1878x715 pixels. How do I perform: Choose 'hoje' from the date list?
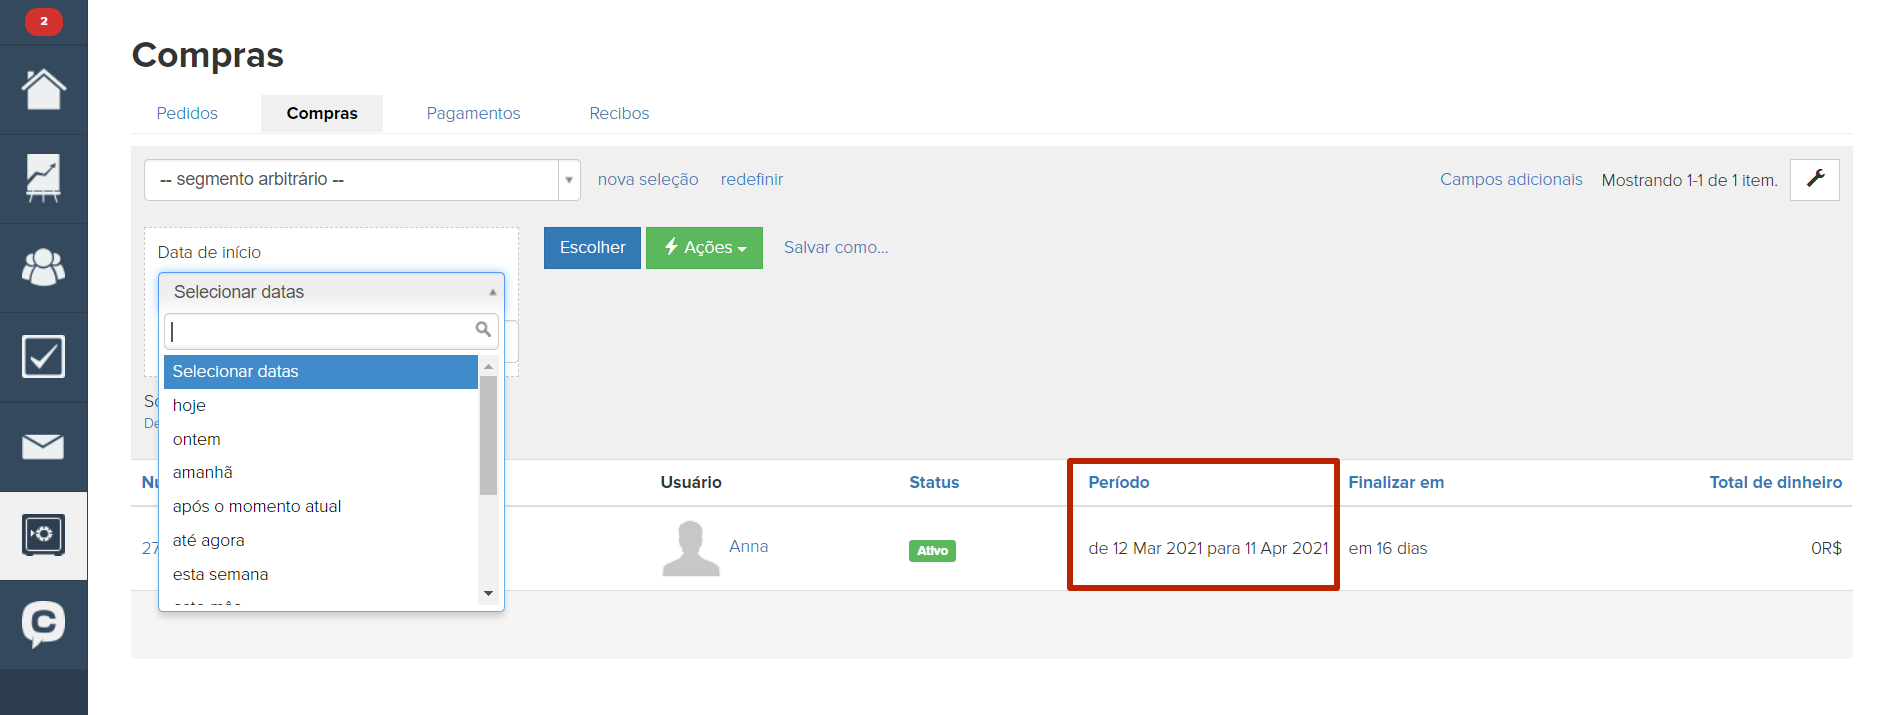click(x=189, y=405)
